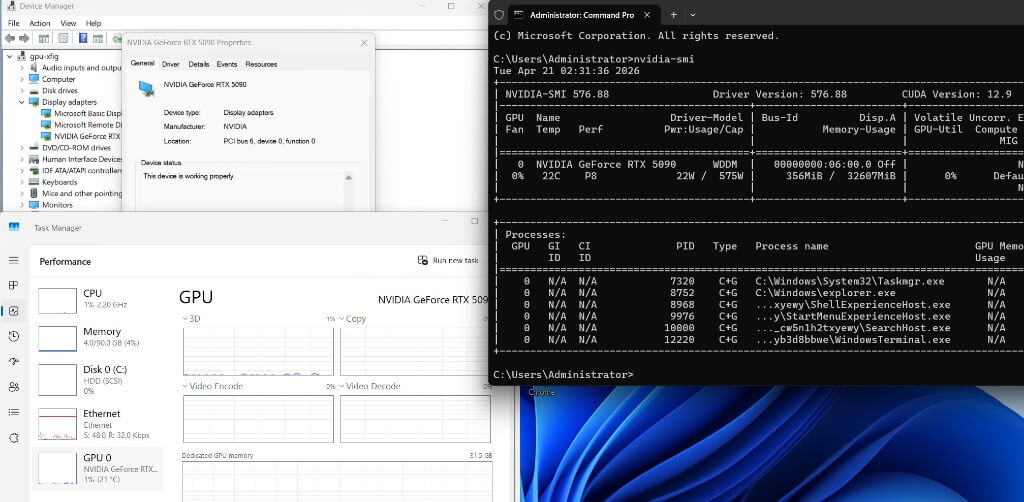Click shield icon in Terminal title bar
The width and height of the screenshot is (1024, 502).
(x=499, y=14)
